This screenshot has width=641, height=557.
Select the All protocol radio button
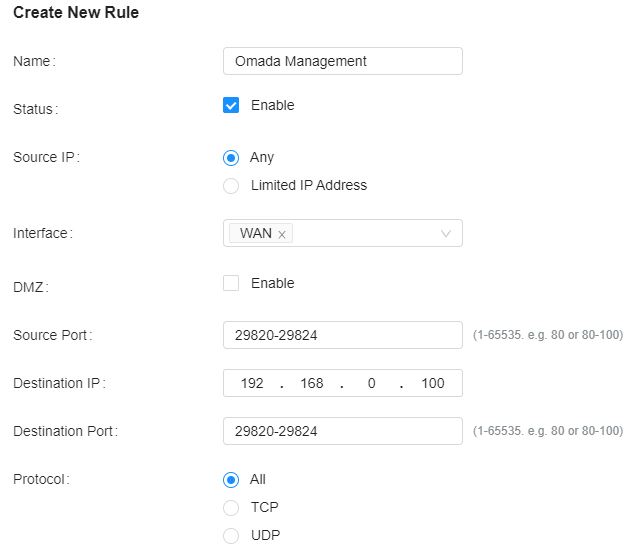[x=231, y=479]
